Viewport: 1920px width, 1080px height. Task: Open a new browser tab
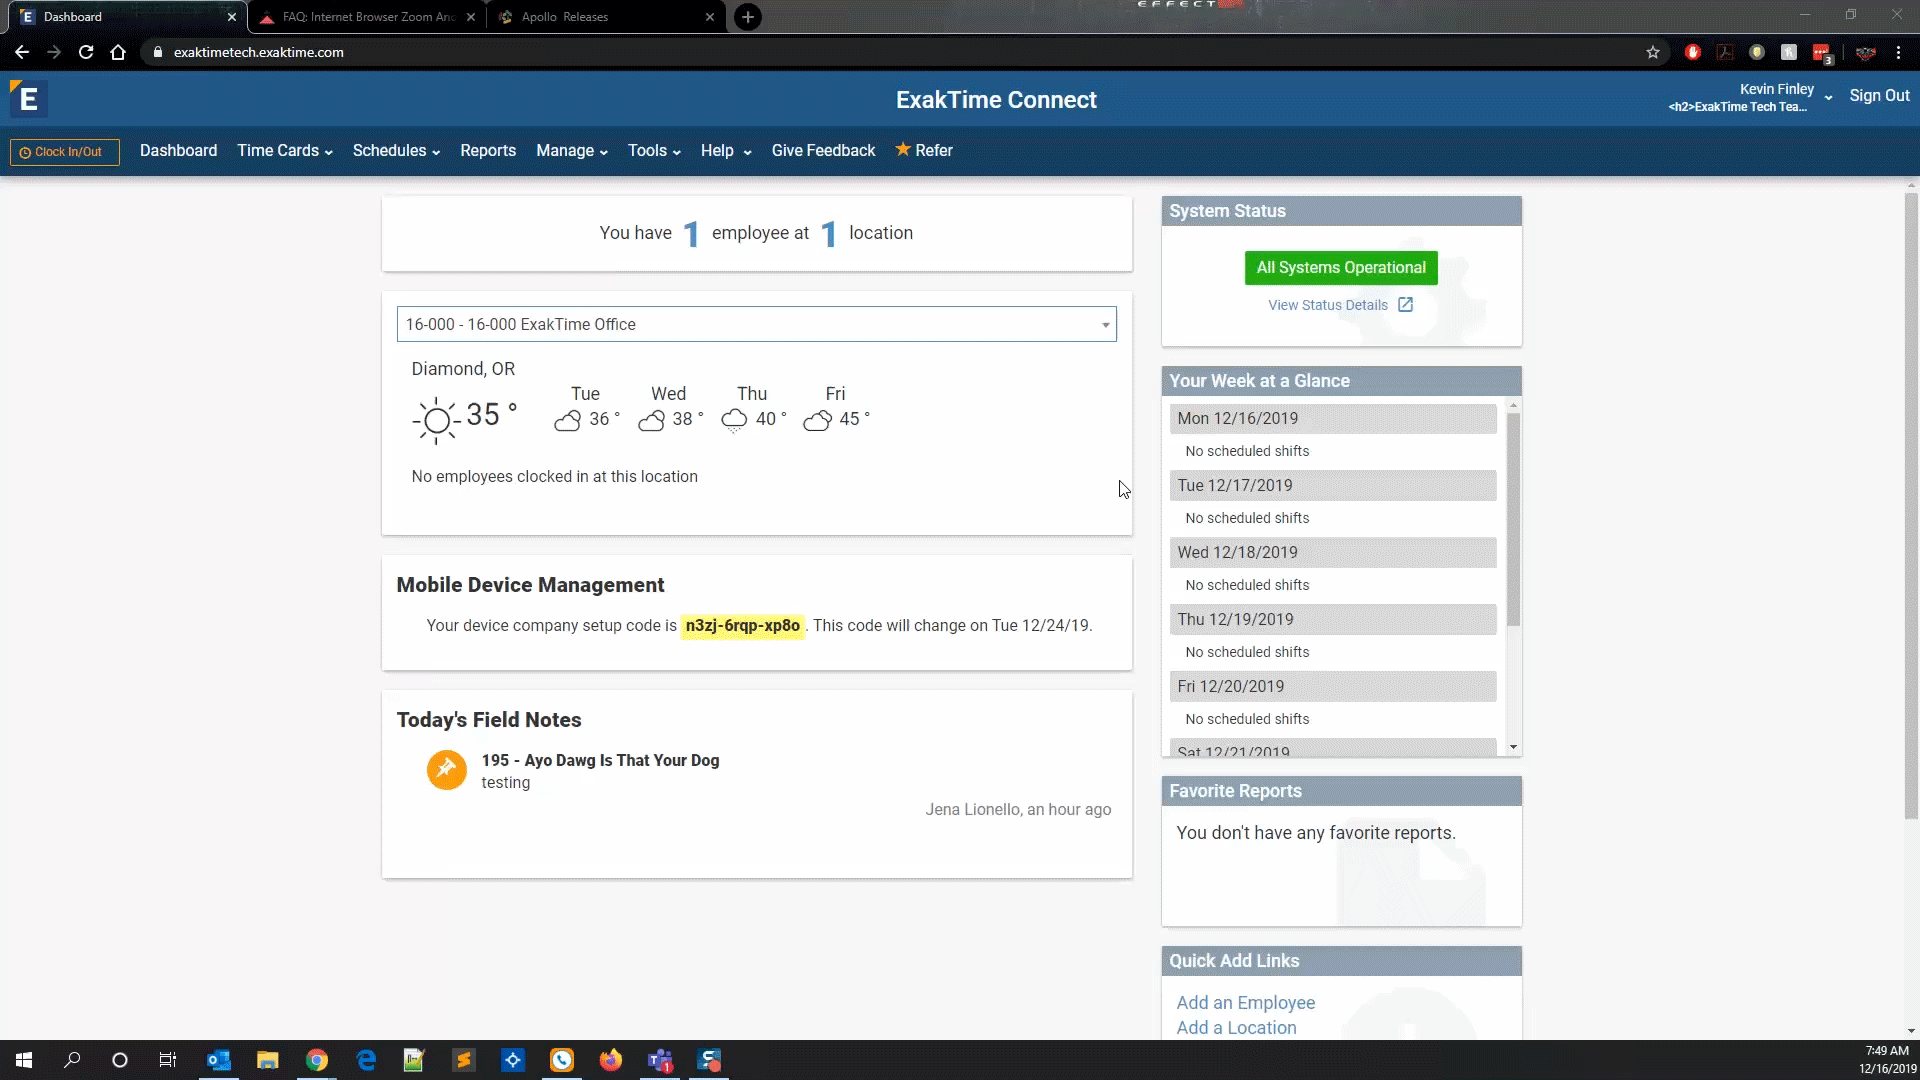[x=747, y=17]
